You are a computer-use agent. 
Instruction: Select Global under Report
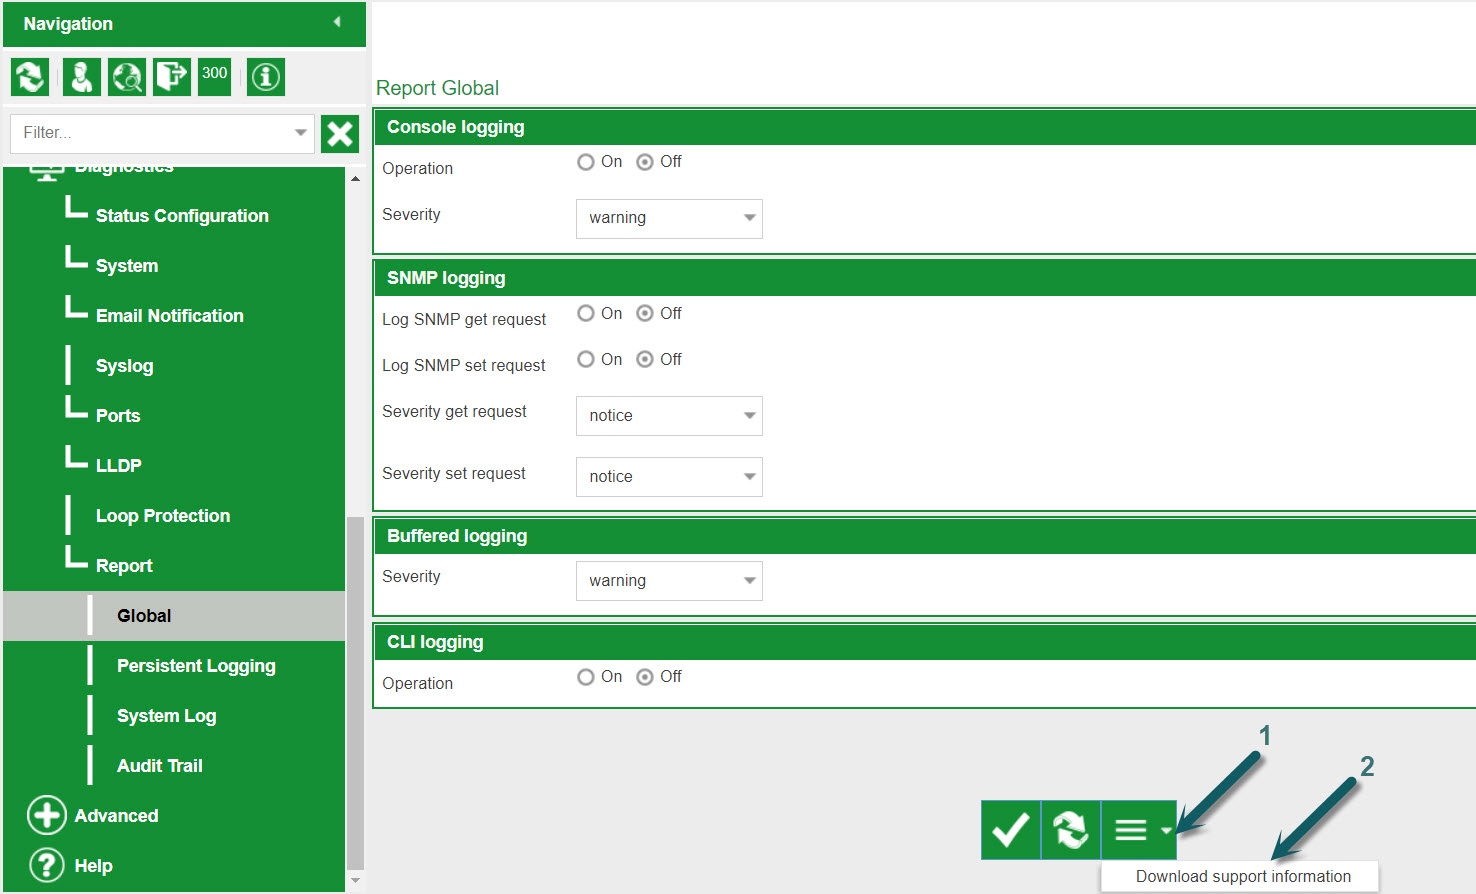(x=174, y=616)
